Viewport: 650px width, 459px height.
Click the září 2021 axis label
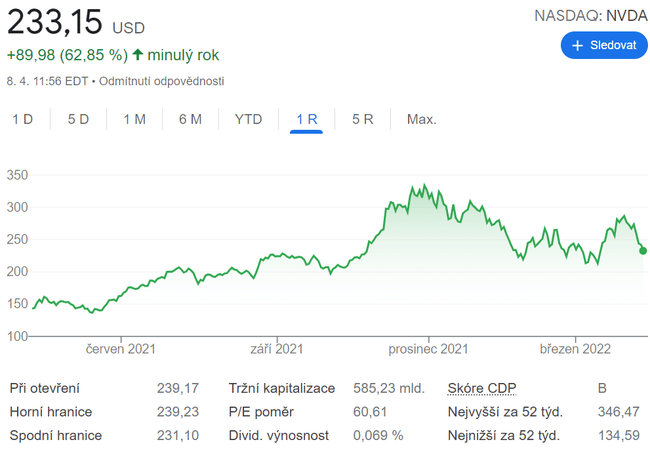click(x=277, y=349)
